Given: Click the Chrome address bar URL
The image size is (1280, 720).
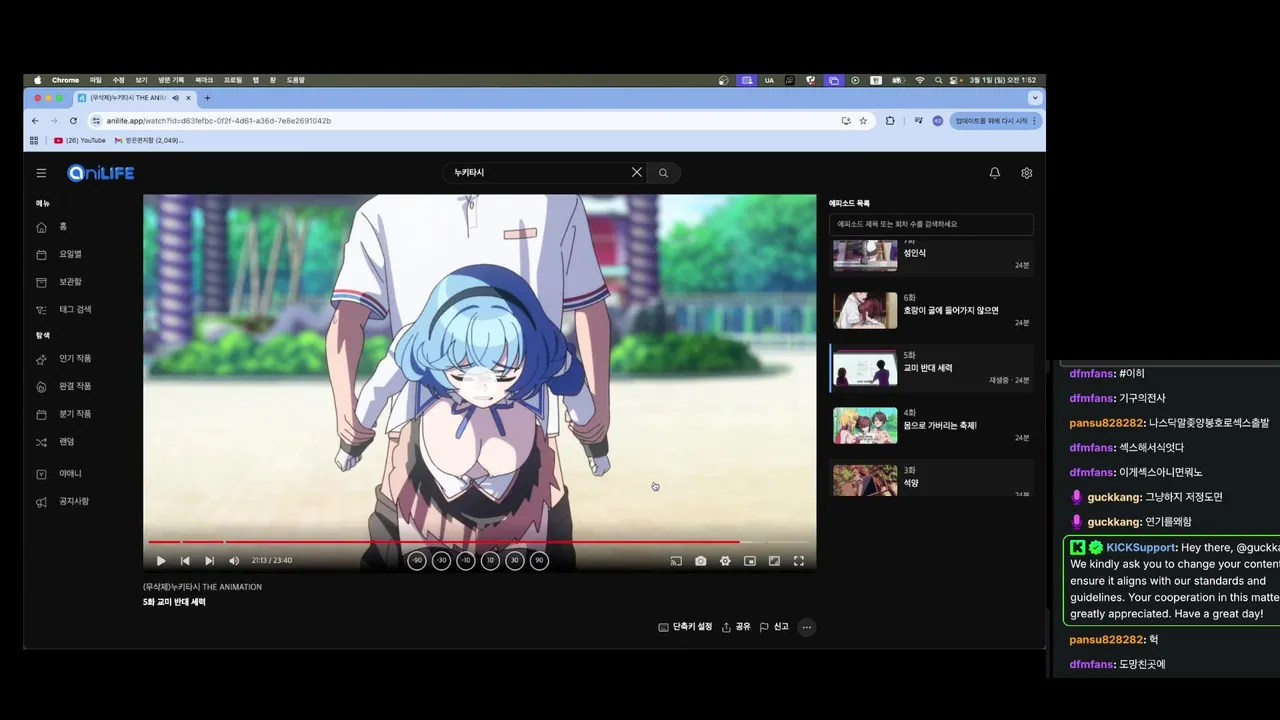Looking at the screenshot, I should [218, 121].
